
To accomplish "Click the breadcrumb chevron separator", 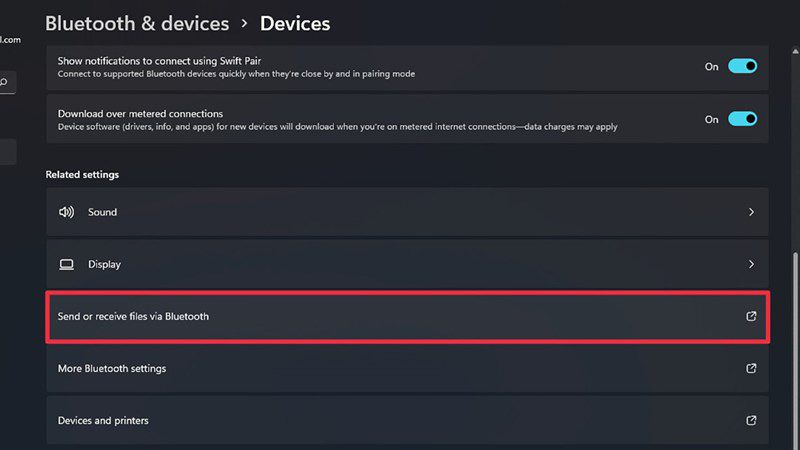I will point(244,23).
